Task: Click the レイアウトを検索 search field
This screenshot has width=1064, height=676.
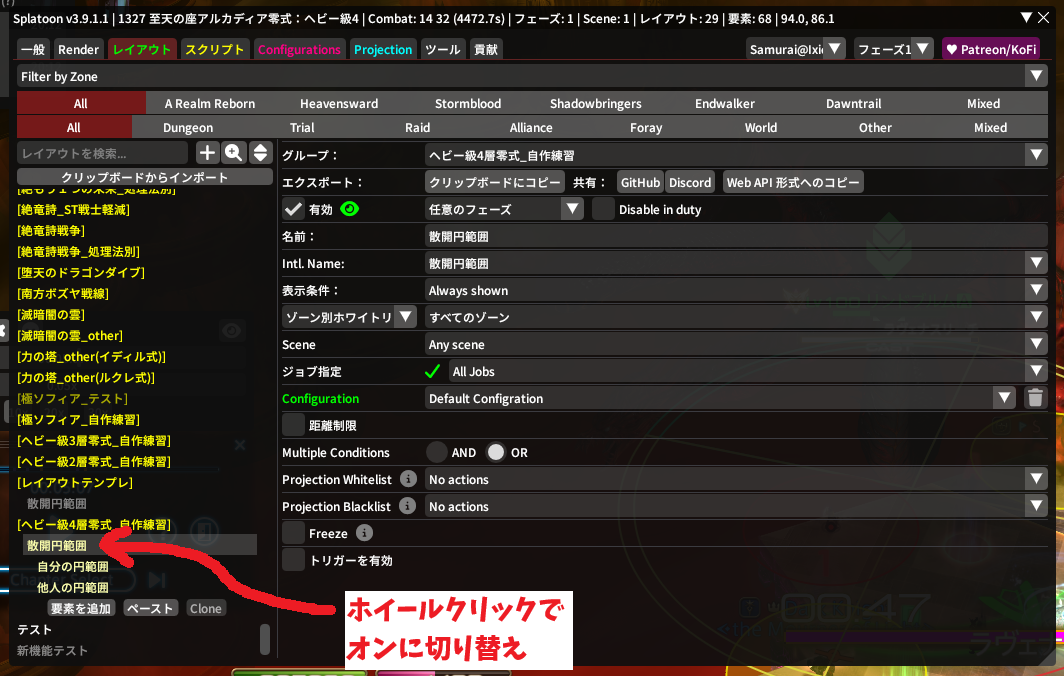Action: point(103,153)
